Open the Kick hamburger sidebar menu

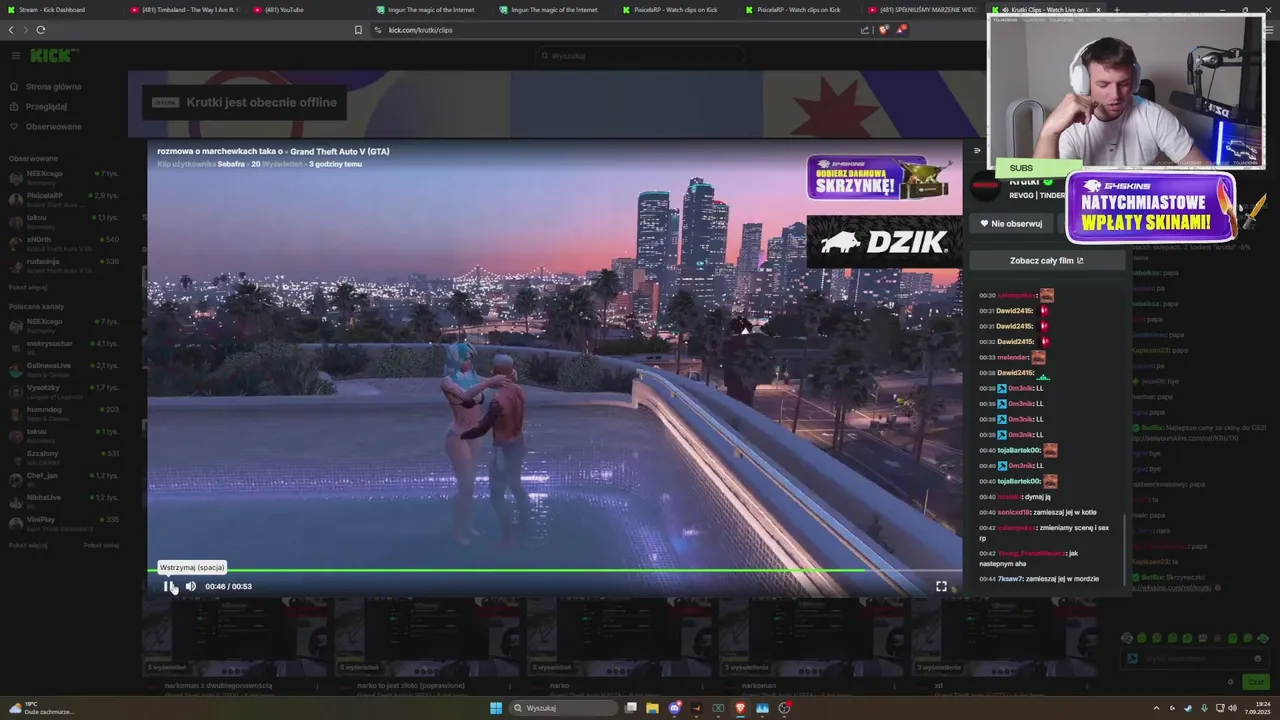[15, 56]
